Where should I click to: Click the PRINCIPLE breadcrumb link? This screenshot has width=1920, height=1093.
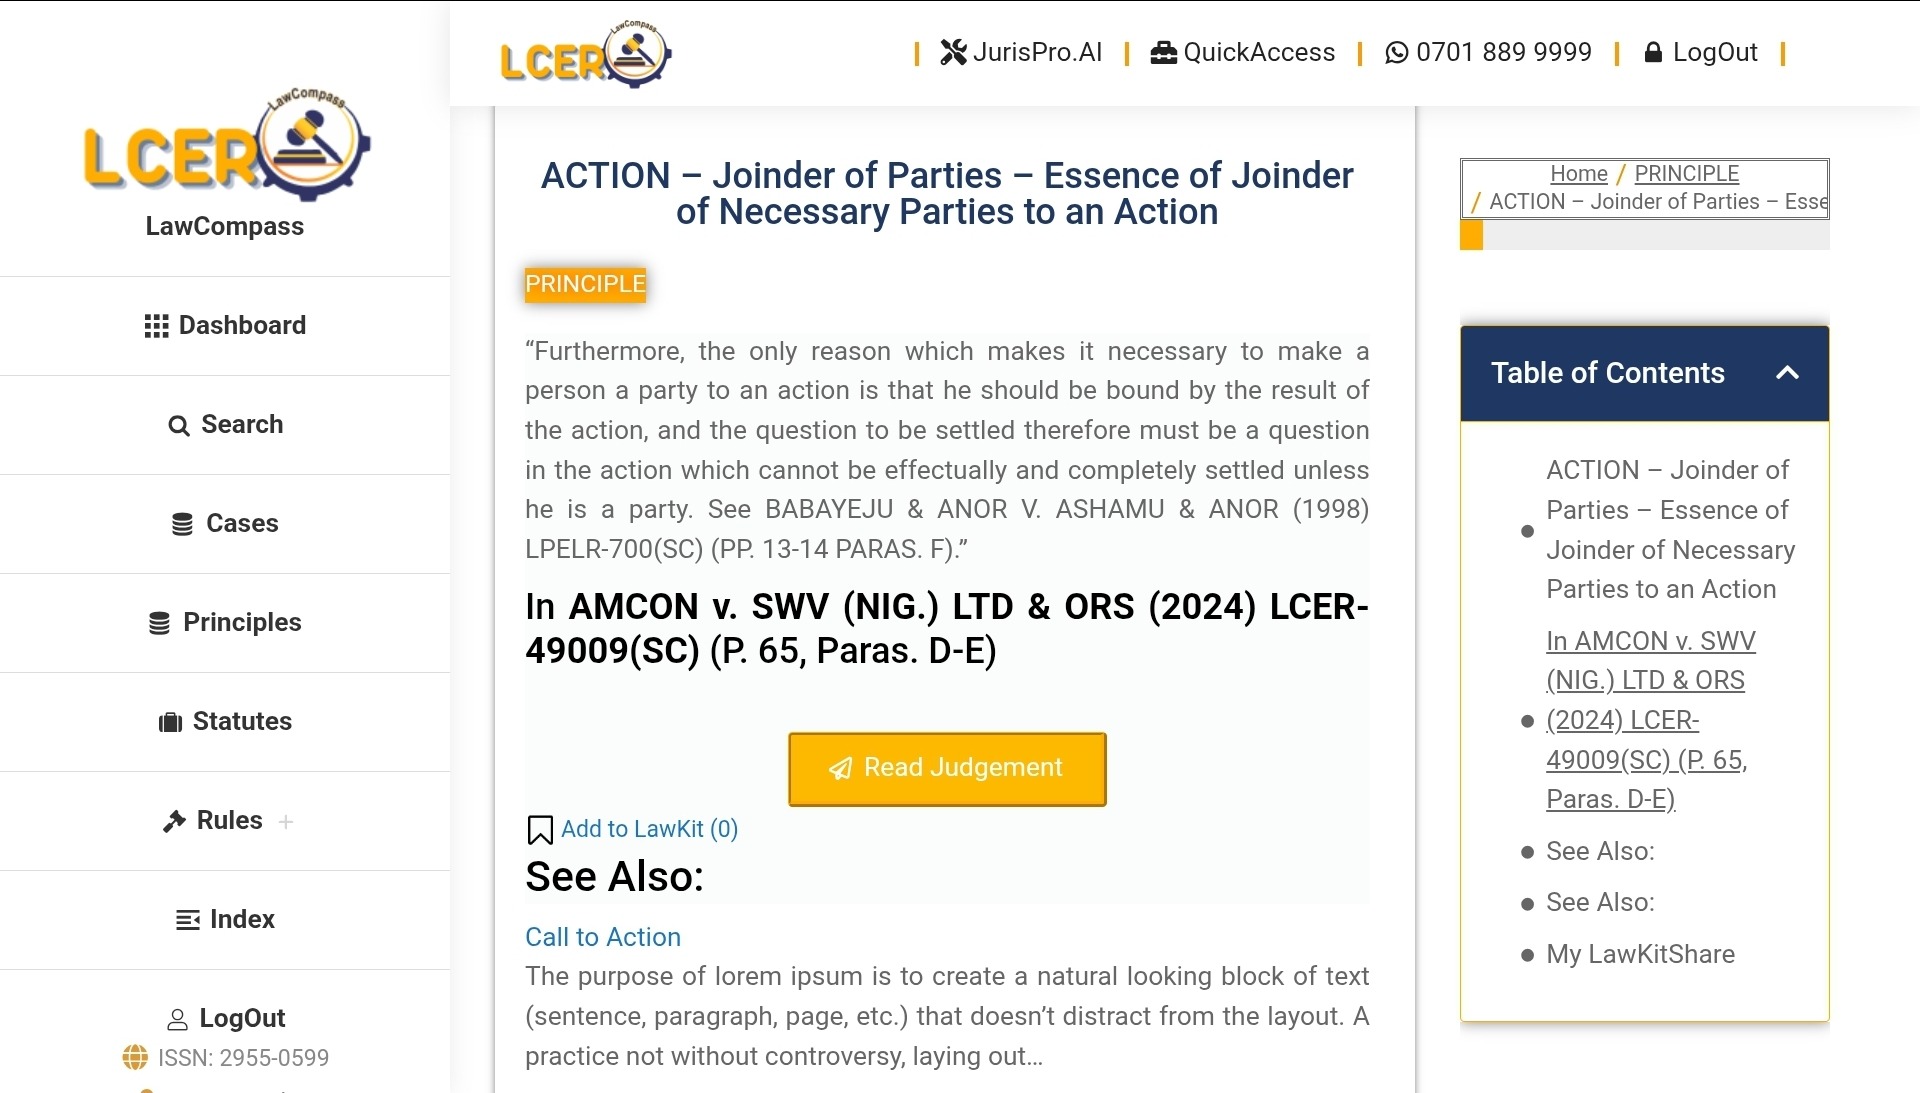[x=1686, y=173]
